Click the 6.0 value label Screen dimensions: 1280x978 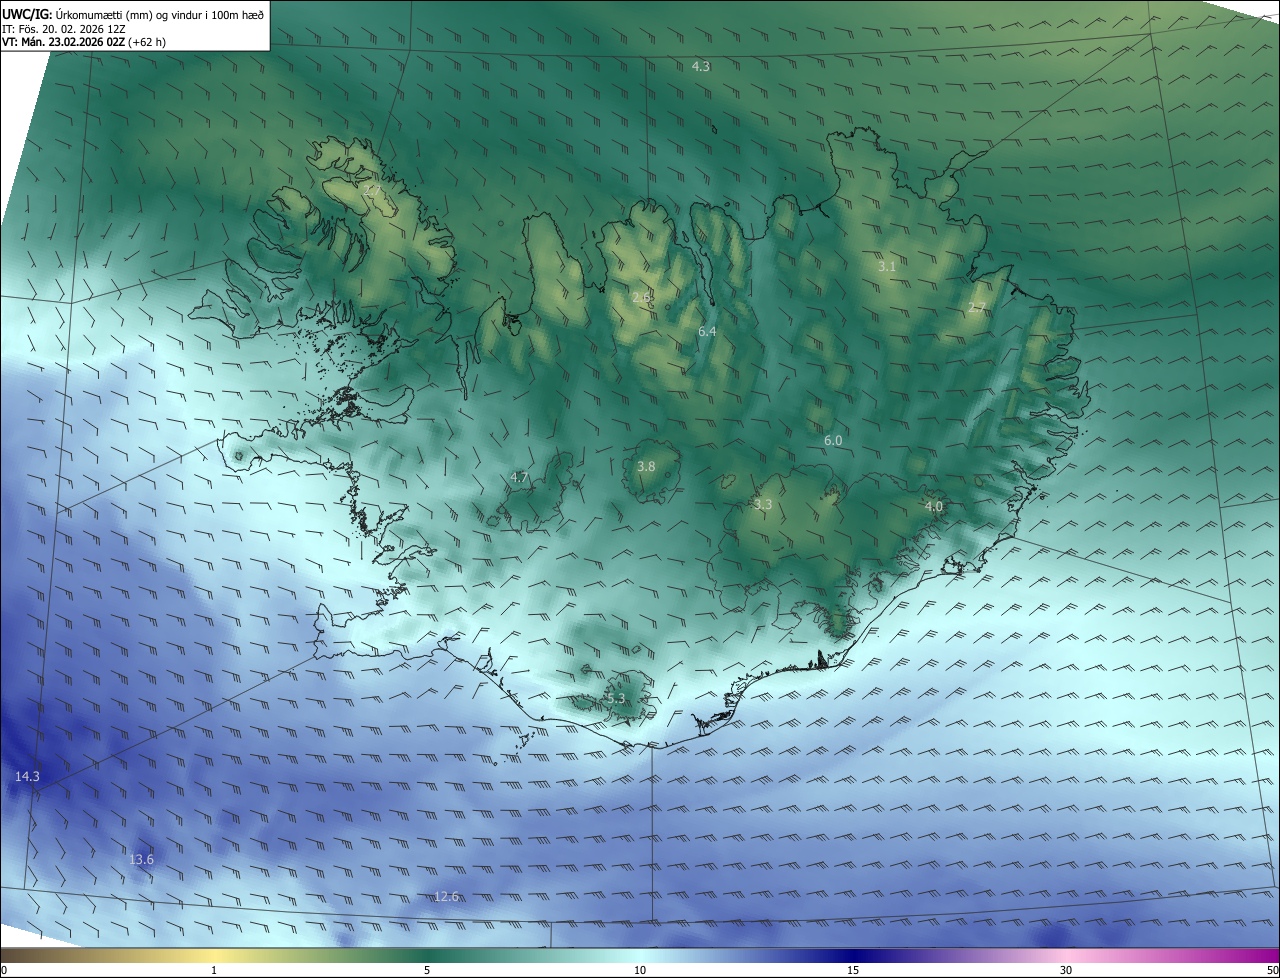click(x=833, y=440)
